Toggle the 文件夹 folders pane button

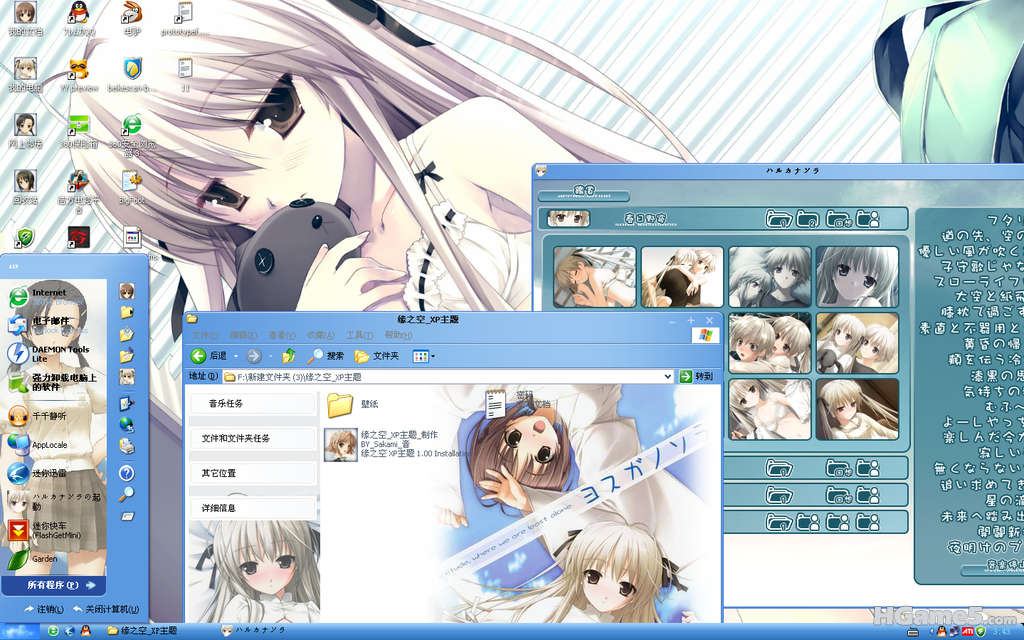[x=376, y=356]
